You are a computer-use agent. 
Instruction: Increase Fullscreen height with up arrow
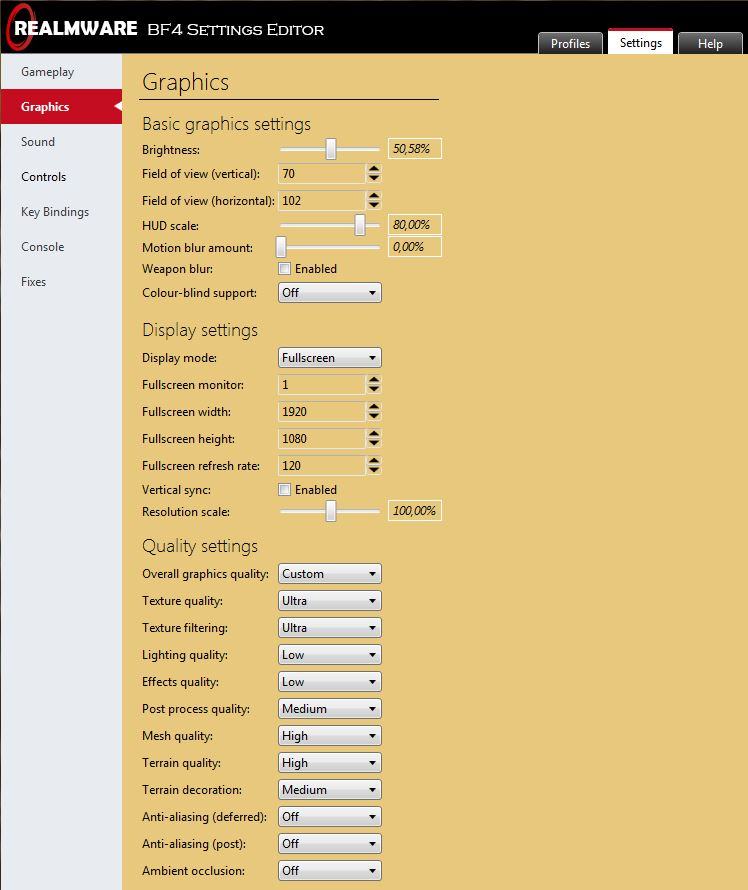pyautogui.click(x=373, y=434)
